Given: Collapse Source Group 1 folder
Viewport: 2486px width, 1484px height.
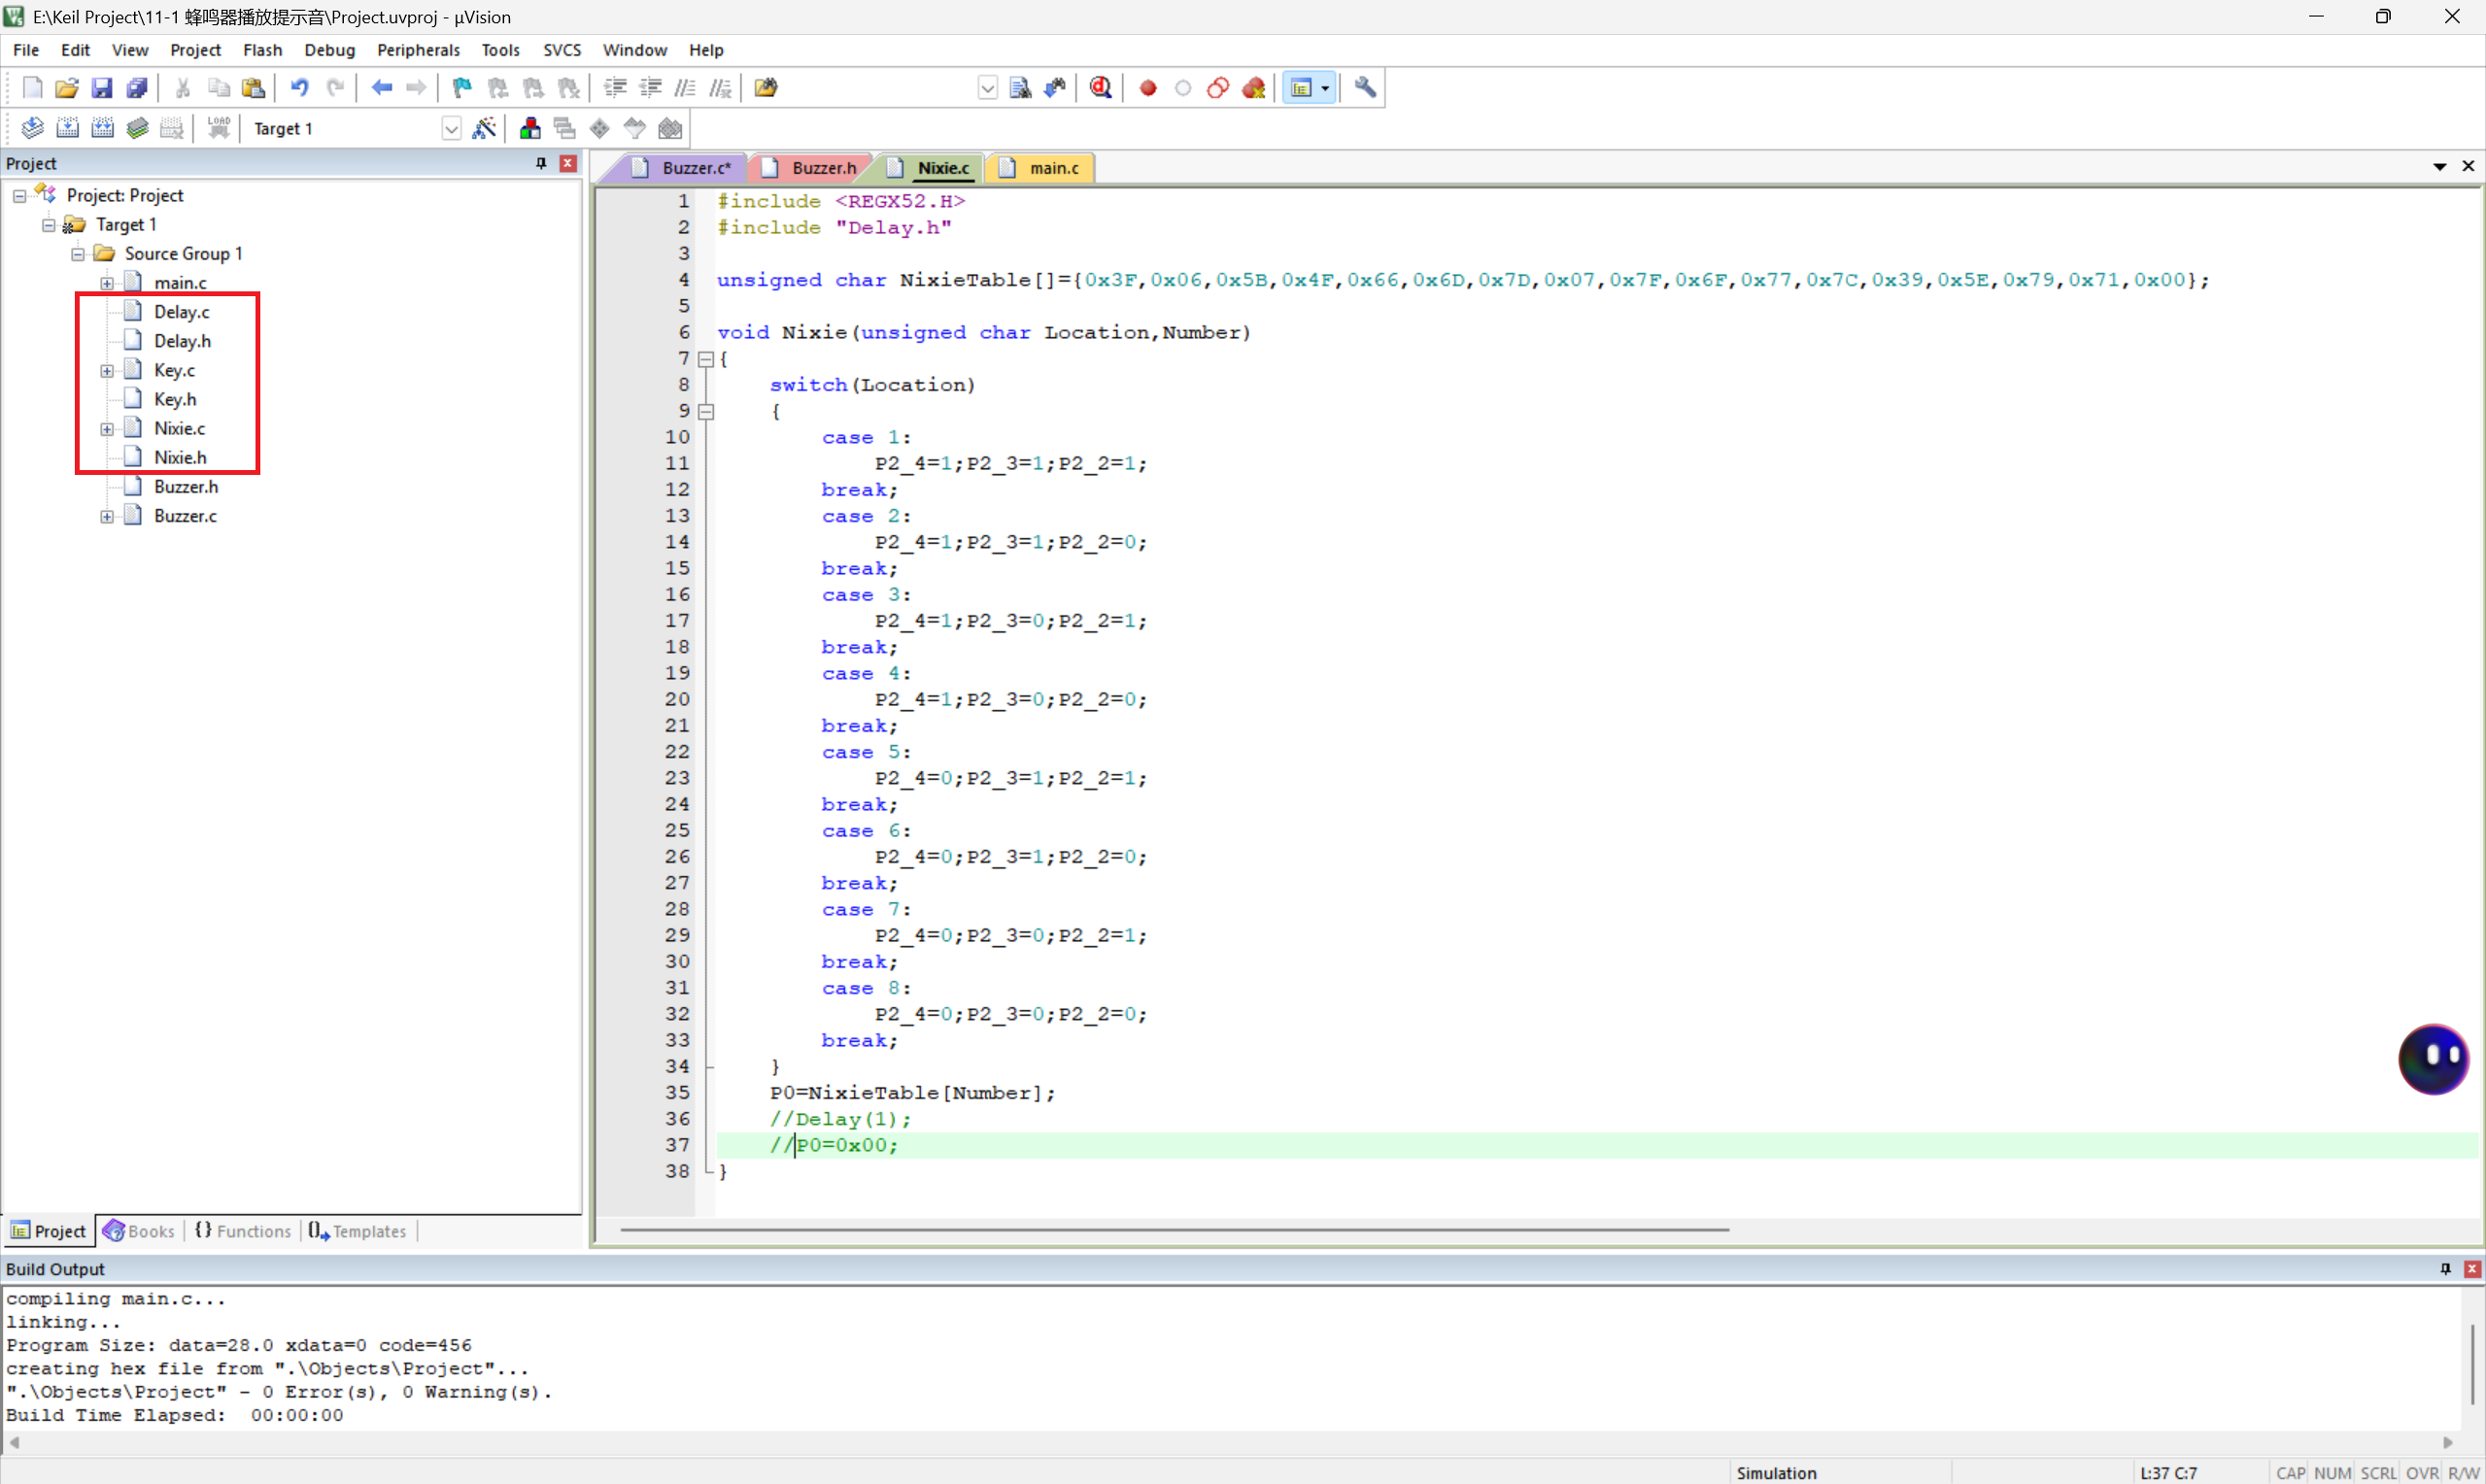Looking at the screenshot, I should (77, 254).
